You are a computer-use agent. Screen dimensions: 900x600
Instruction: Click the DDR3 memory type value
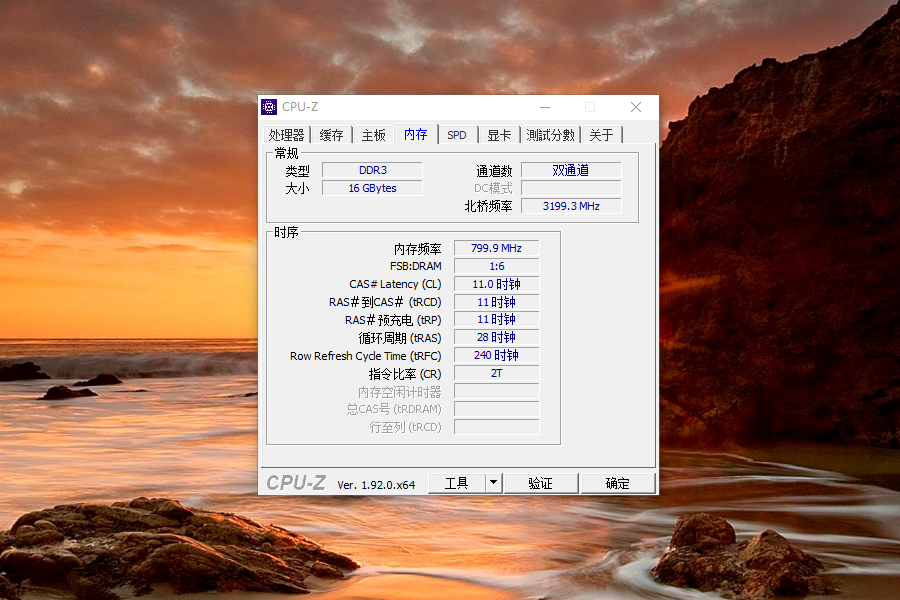tap(373, 170)
